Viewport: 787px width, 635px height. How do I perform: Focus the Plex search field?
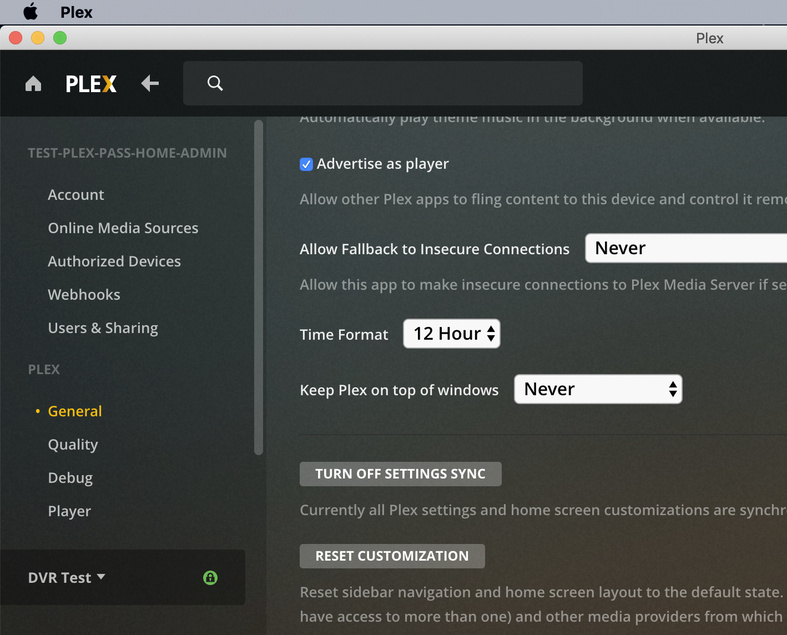coord(382,83)
